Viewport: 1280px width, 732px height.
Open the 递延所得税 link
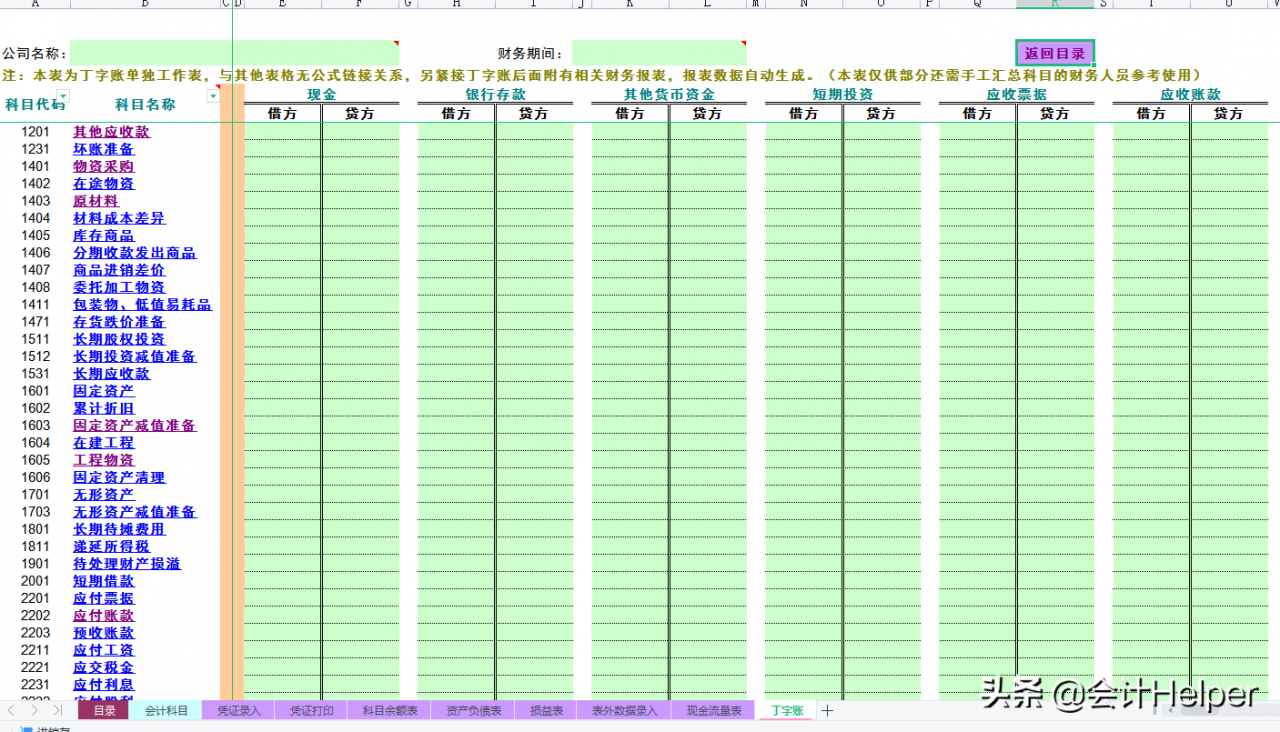tap(111, 547)
